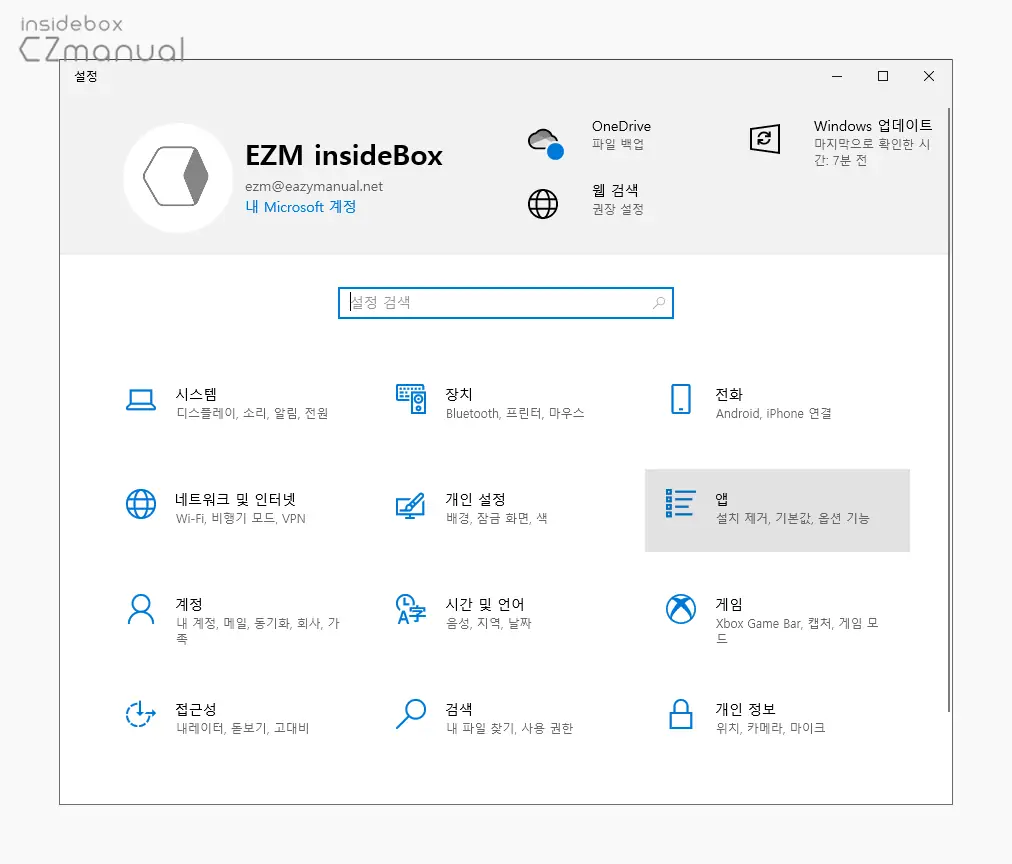This screenshot has height=864, width=1012.
Task: Open the 개인 정보 privacy icon
Action: [x=680, y=717]
